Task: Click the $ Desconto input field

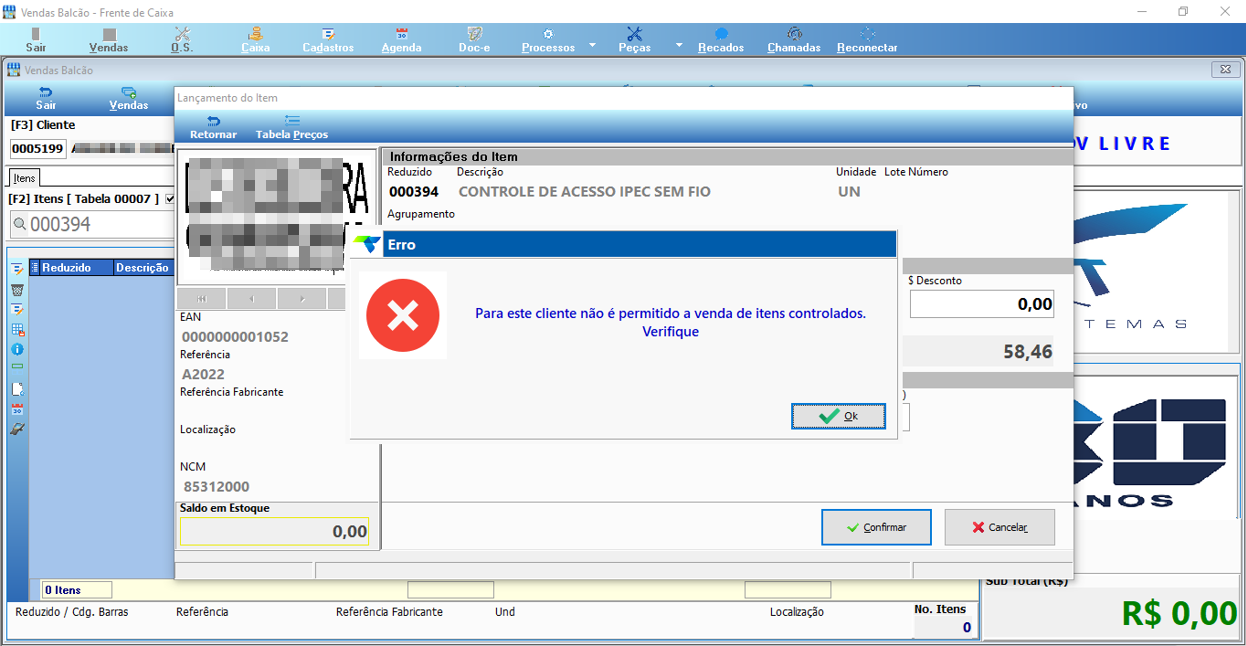Action: pos(982,304)
